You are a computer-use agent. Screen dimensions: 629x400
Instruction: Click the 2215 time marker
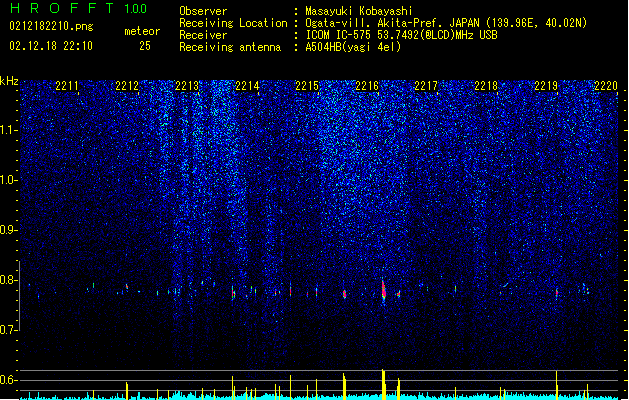pyautogui.click(x=307, y=85)
